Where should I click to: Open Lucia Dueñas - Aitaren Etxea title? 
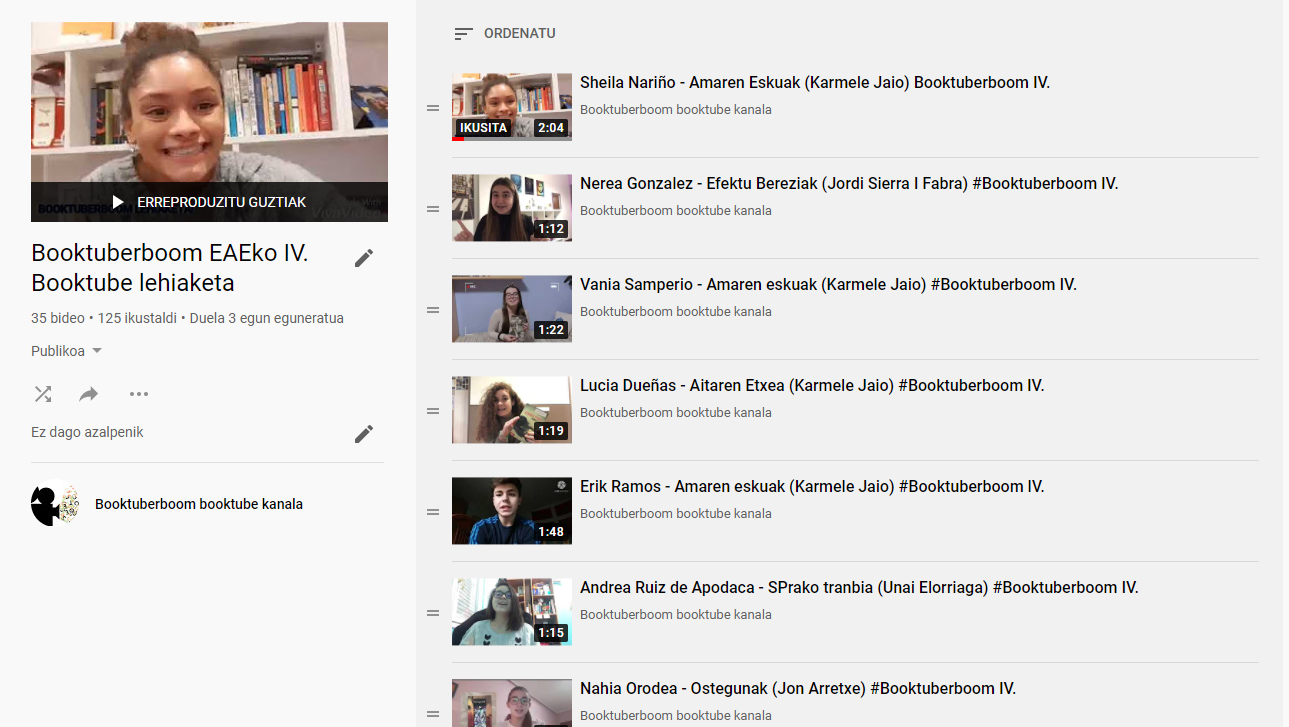812,386
